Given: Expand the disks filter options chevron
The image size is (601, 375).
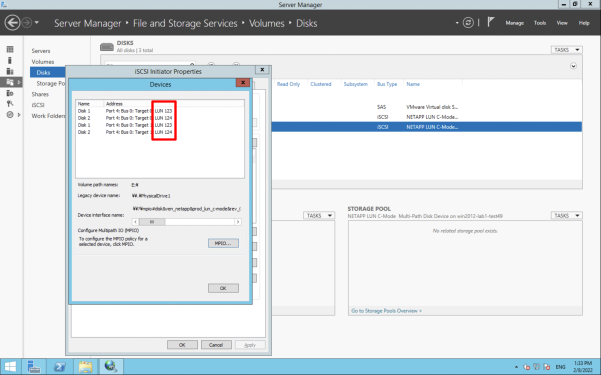Looking at the screenshot, I should pos(573,66).
